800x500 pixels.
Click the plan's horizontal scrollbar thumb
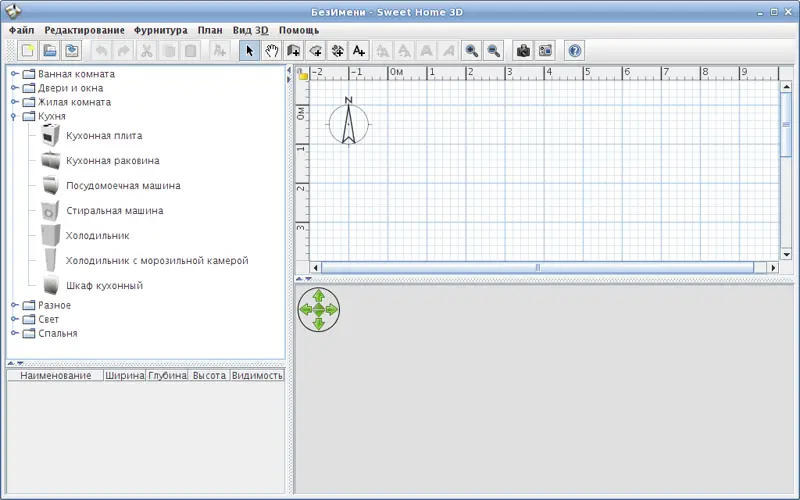coord(537,267)
